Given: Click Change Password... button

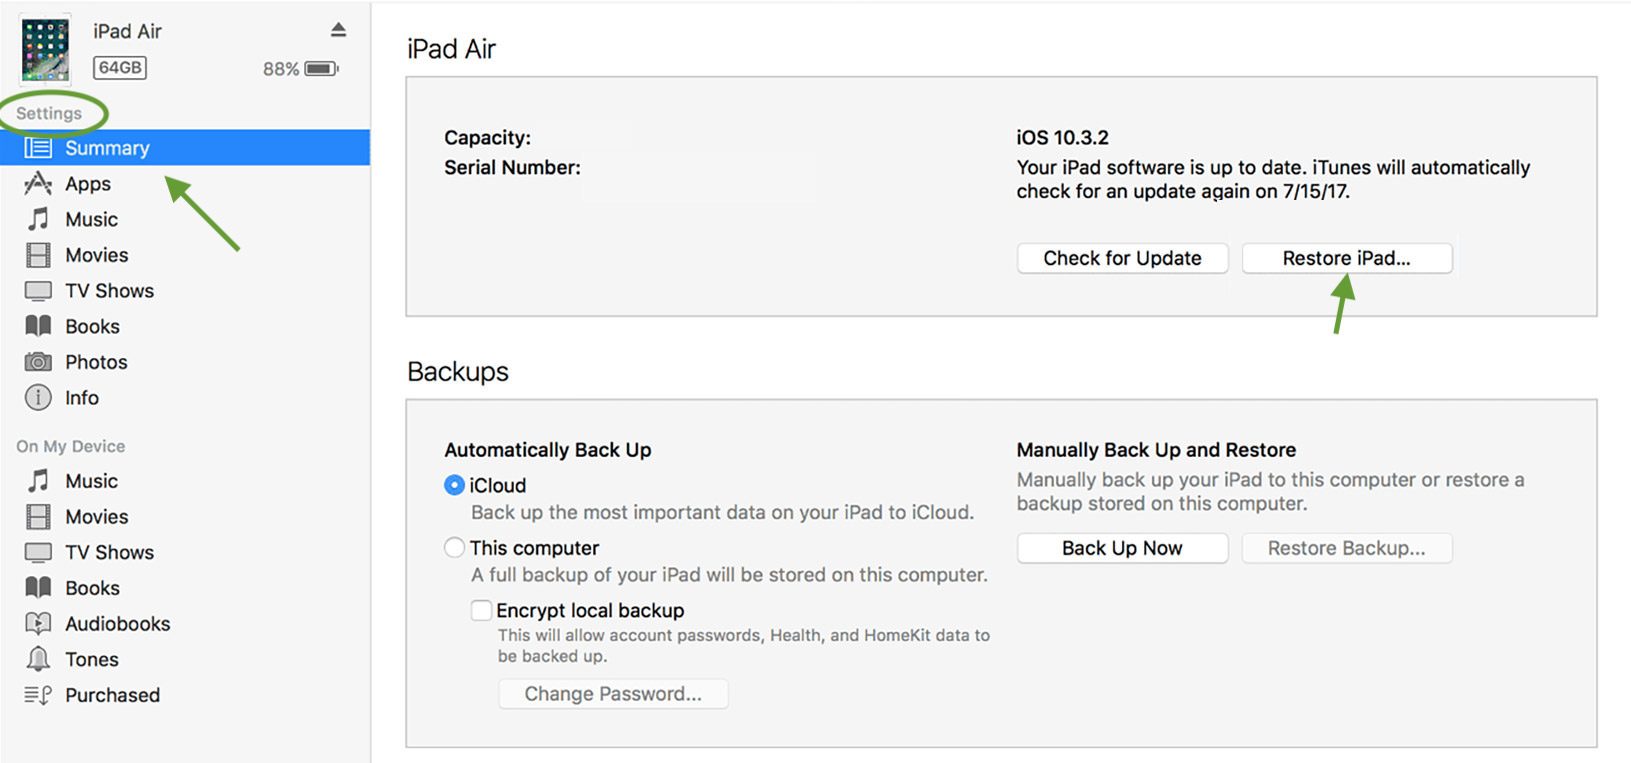Looking at the screenshot, I should [613, 694].
